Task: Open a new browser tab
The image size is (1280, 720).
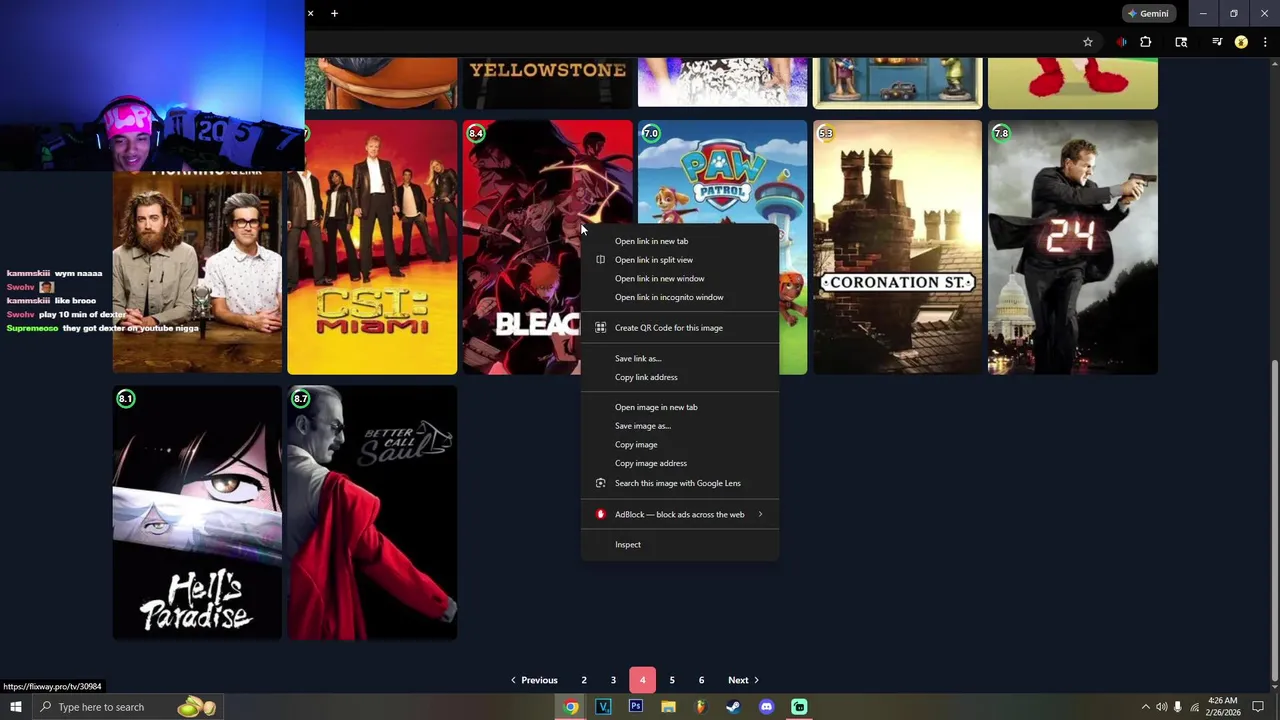Action: [x=334, y=13]
